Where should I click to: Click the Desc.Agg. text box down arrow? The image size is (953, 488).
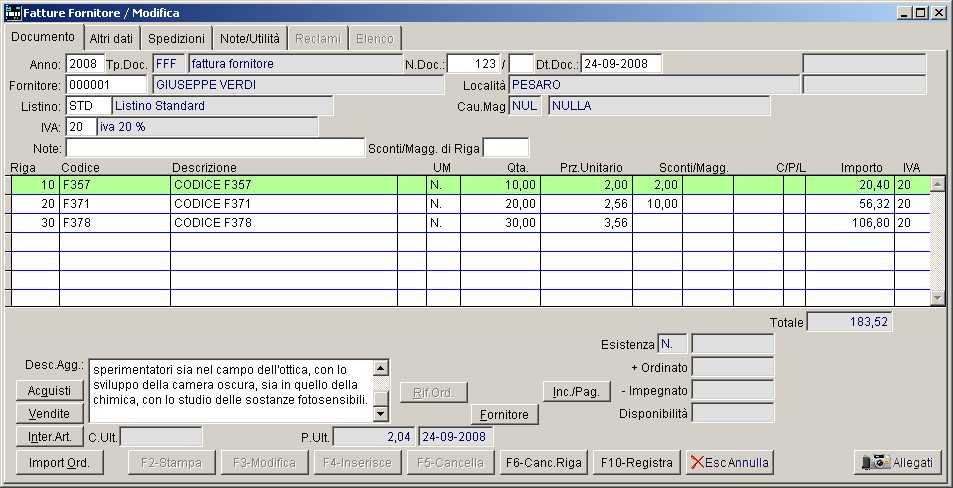380,414
